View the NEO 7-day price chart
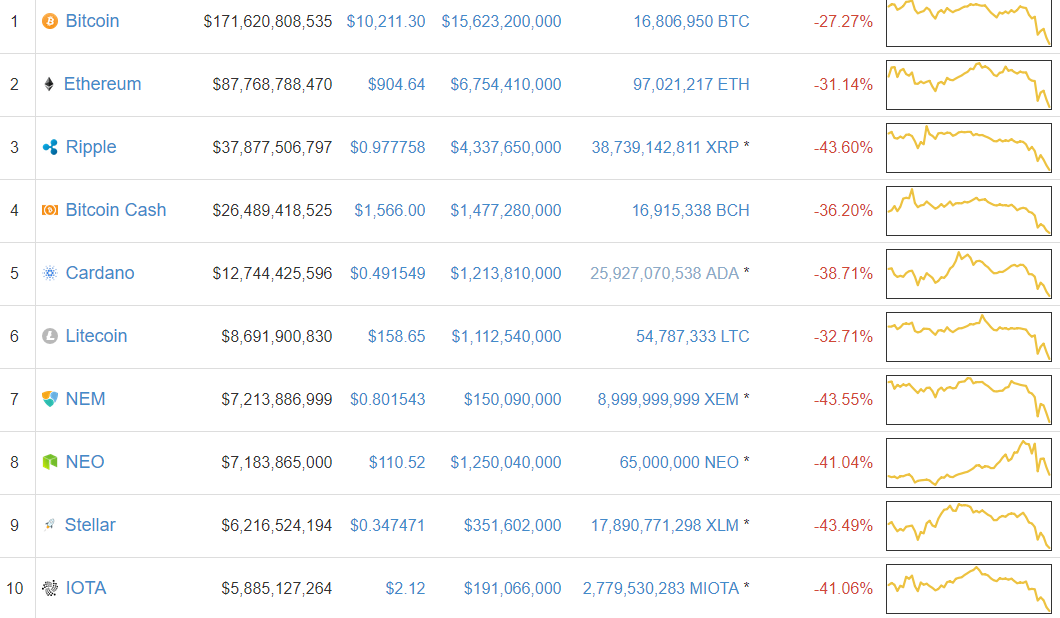 tap(968, 462)
